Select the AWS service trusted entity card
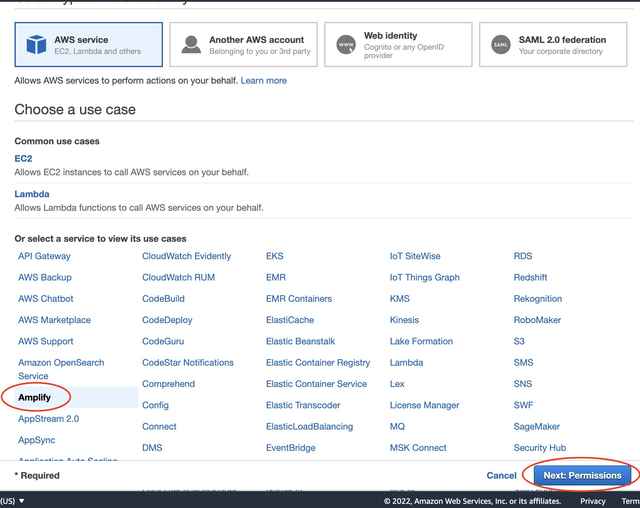 click(89, 44)
